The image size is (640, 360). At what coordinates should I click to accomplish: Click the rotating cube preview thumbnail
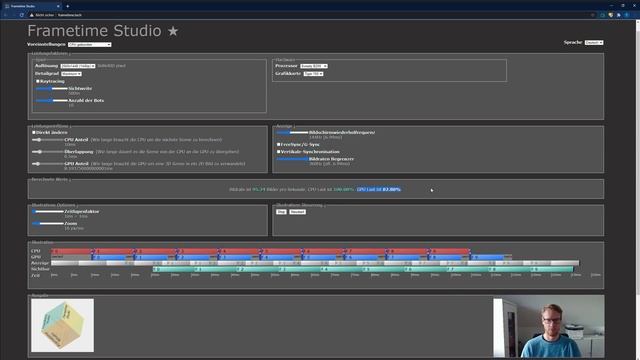point(62,325)
